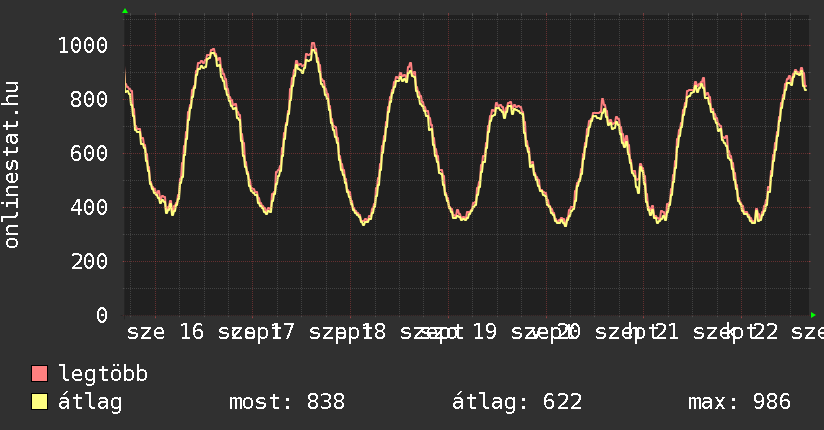Click the y-axis label 0

click(102, 315)
